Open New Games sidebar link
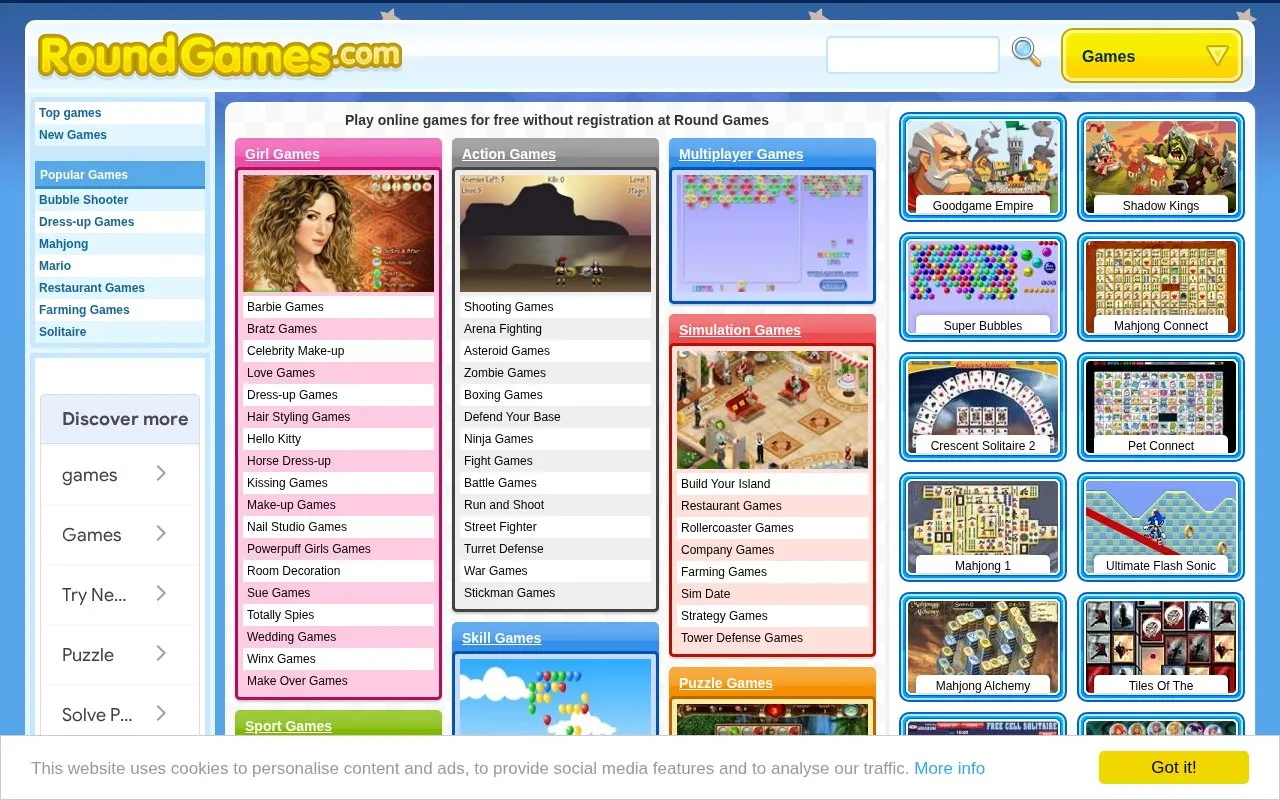Viewport: 1280px width, 800px height. 73,135
